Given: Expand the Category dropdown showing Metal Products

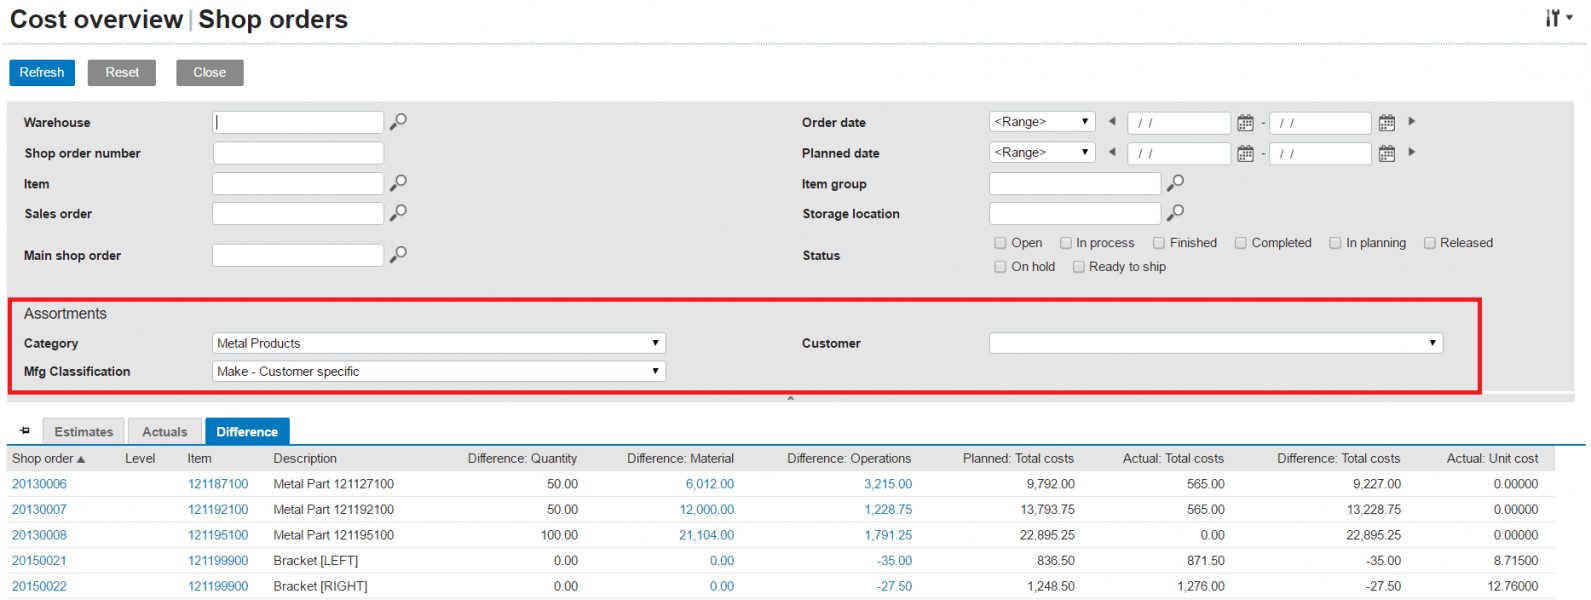Looking at the screenshot, I should point(439,343).
